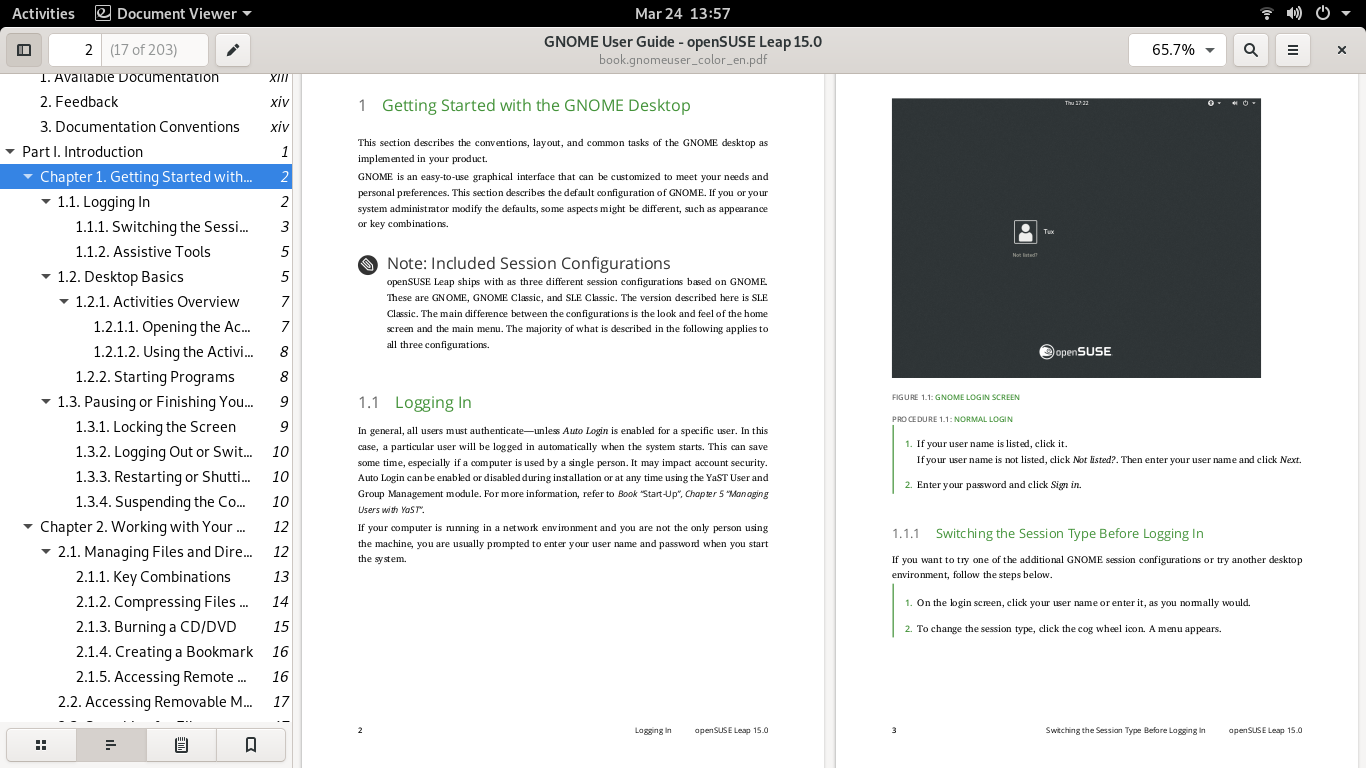Expand the Chapter 2 tree entry
The height and width of the screenshot is (768, 1366).
(29, 526)
